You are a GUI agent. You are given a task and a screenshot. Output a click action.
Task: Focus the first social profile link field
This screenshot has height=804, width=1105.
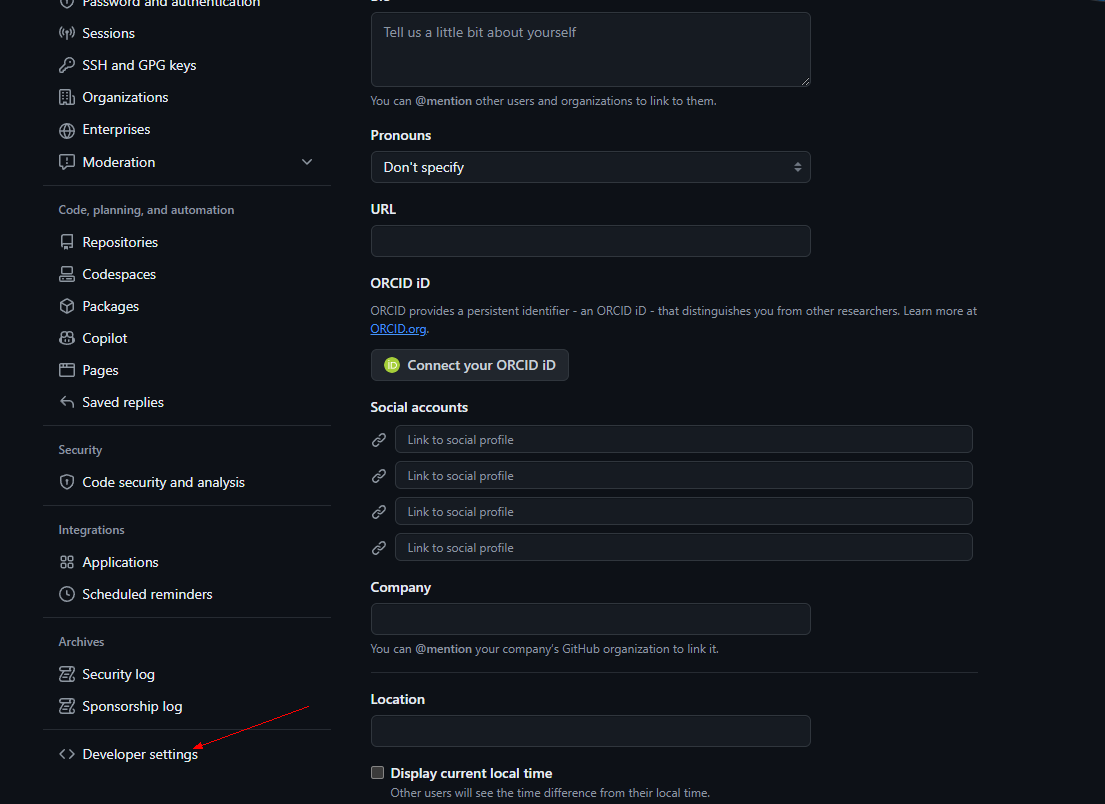(x=684, y=439)
